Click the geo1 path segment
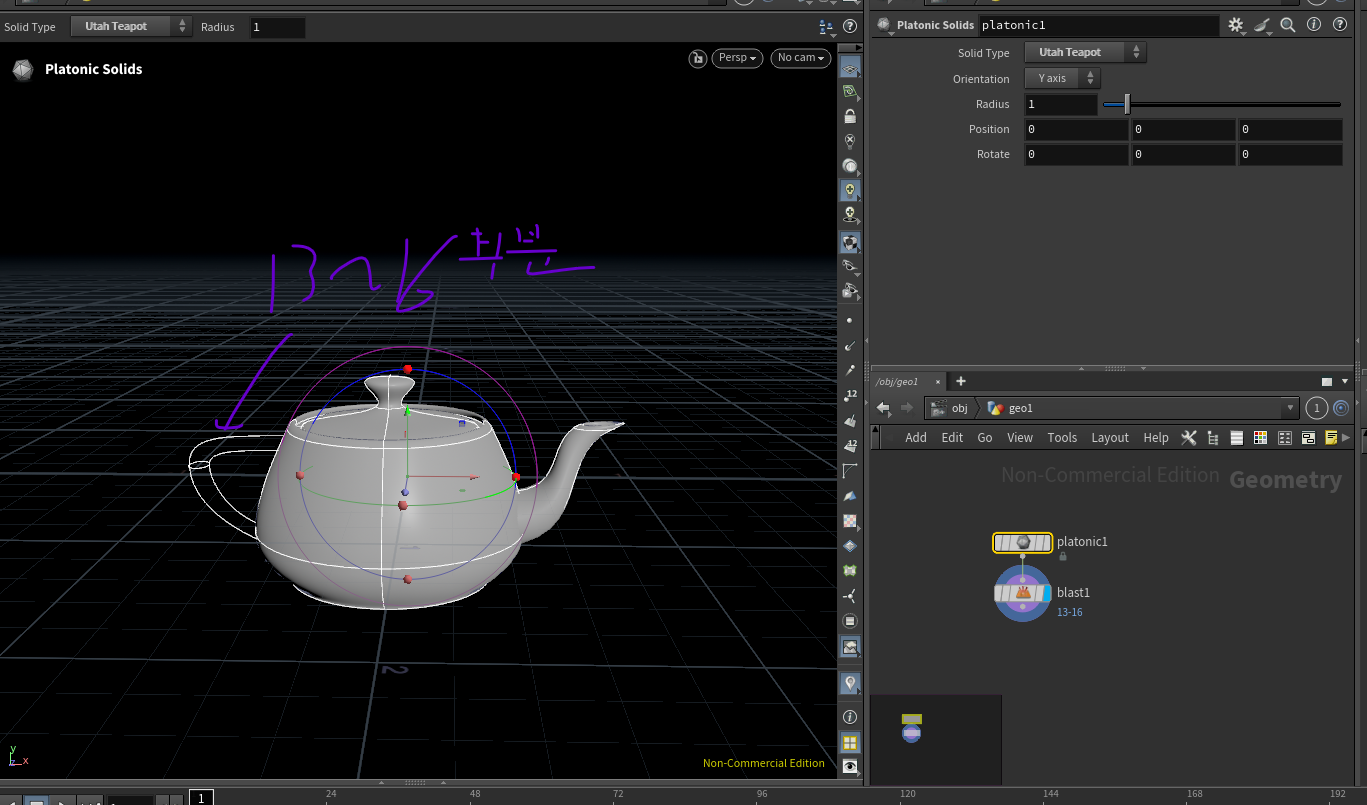Image resolution: width=1367 pixels, height=805 pixels. 1010,408
